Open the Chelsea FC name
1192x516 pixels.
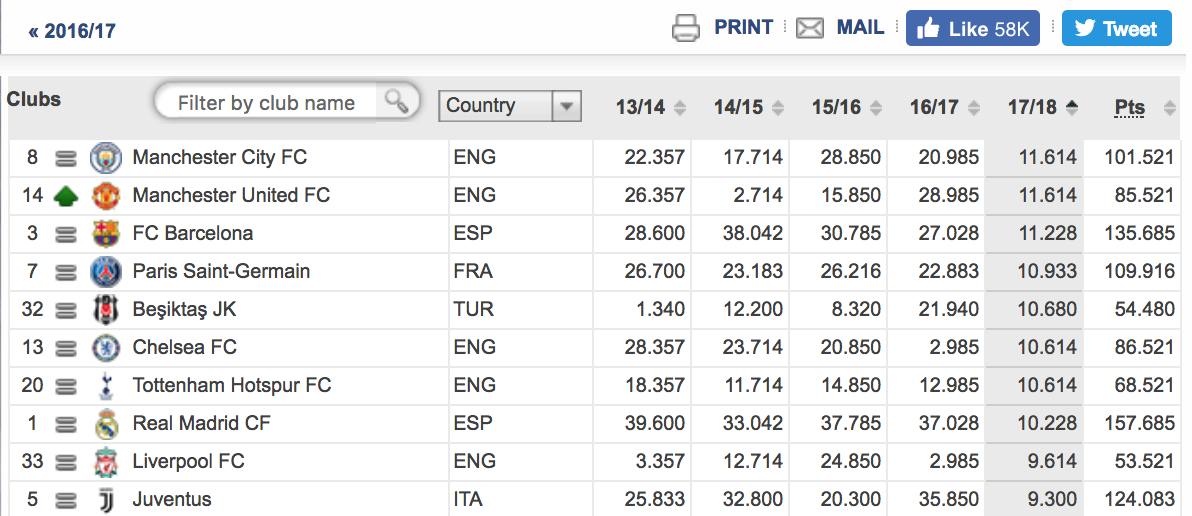pos(185,347)
